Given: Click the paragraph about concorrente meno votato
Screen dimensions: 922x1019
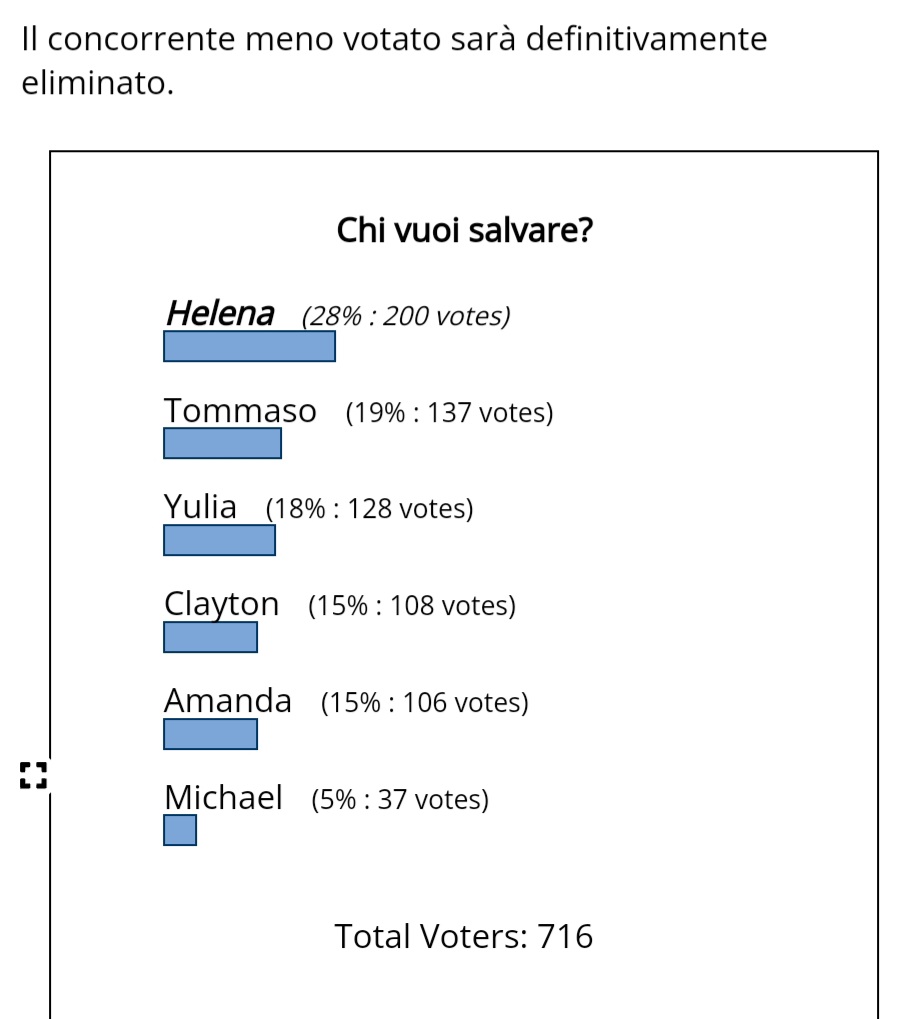Looking at the screenshot, I should (x=394, y=60).
